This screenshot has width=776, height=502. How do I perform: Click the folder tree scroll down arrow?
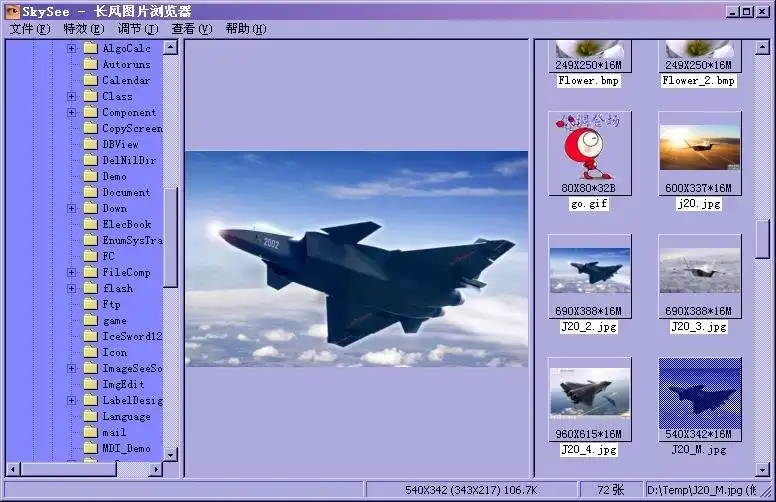click(x=170, y=454)
